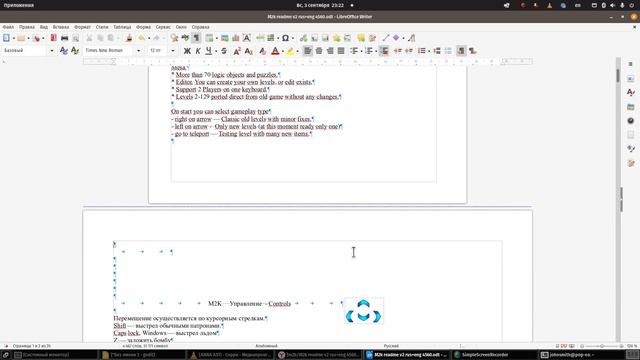This screenshot has height=360, width=640.
Task: Open the Сервис menu
Action: click(x=163, y=27)
